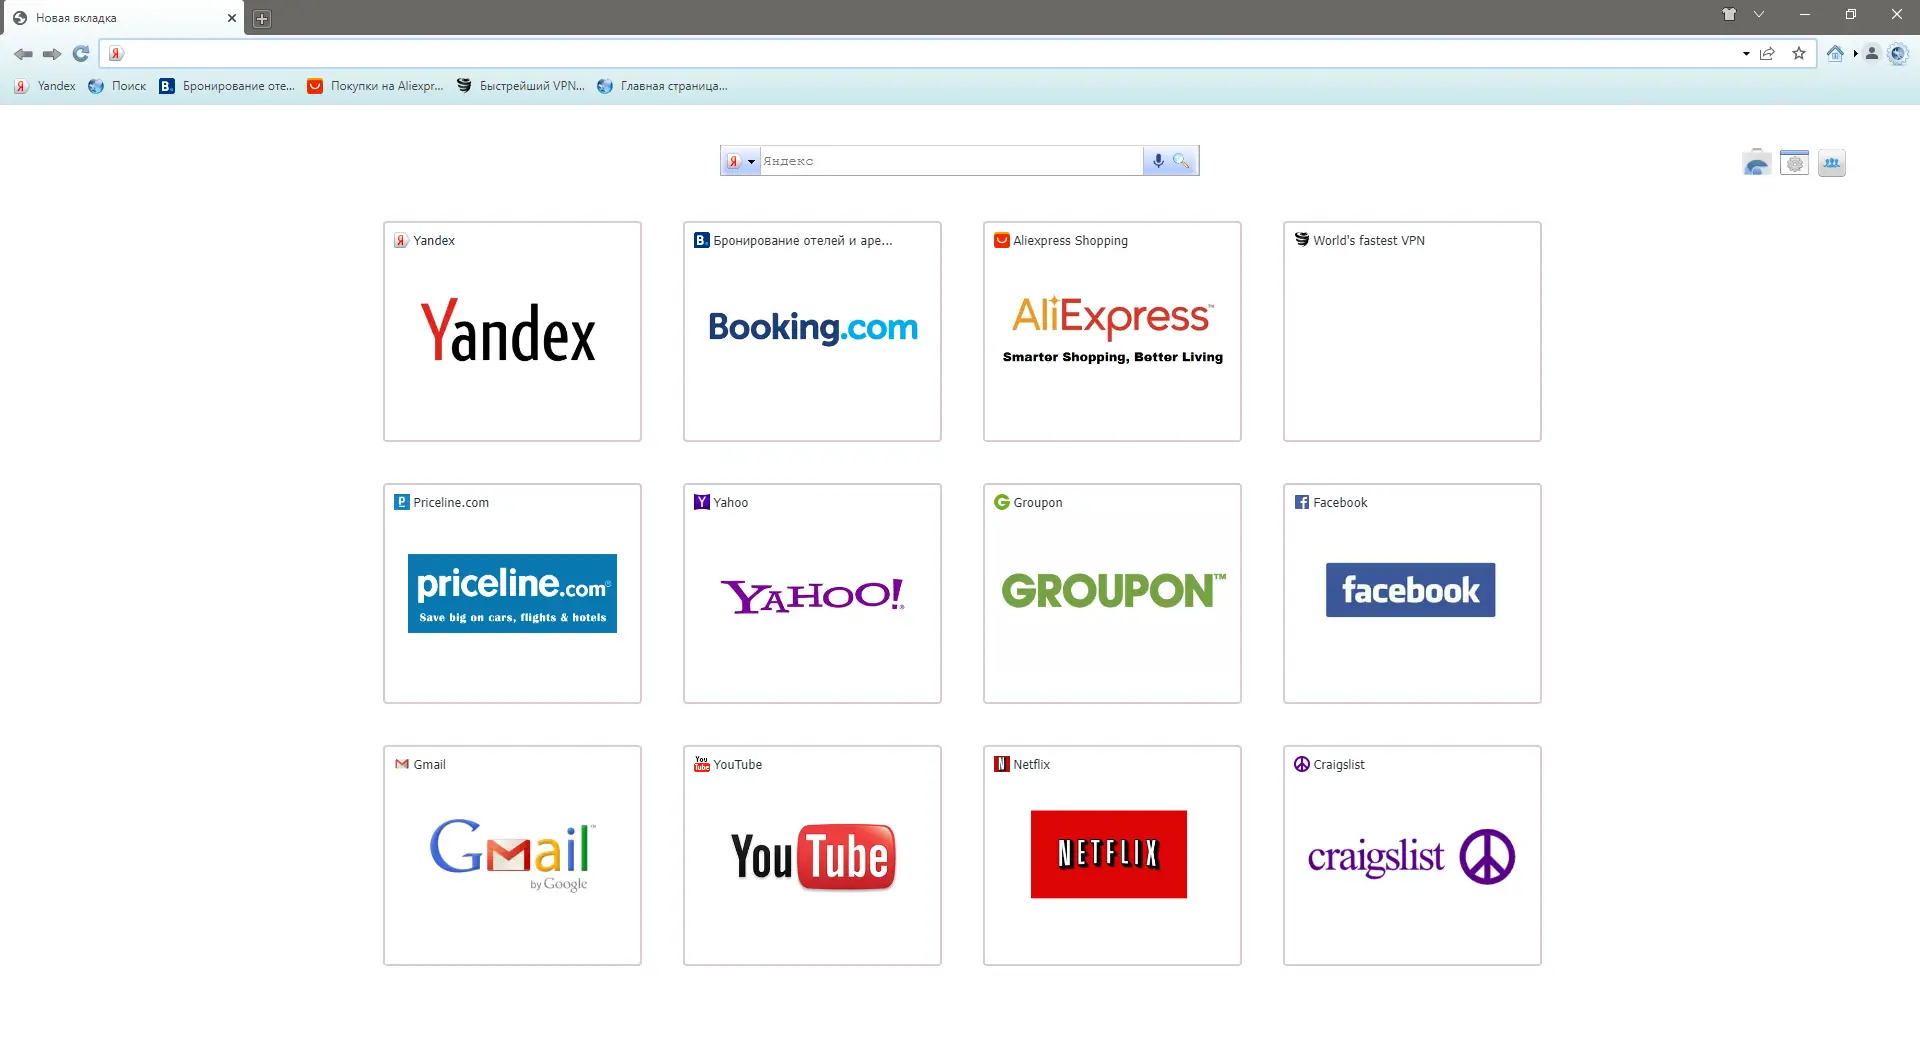The width and height of the screenshot is (1920, 1040).
Task: Open the Покупки на Aliexpr... bookmark
Action: coord(375,86)
